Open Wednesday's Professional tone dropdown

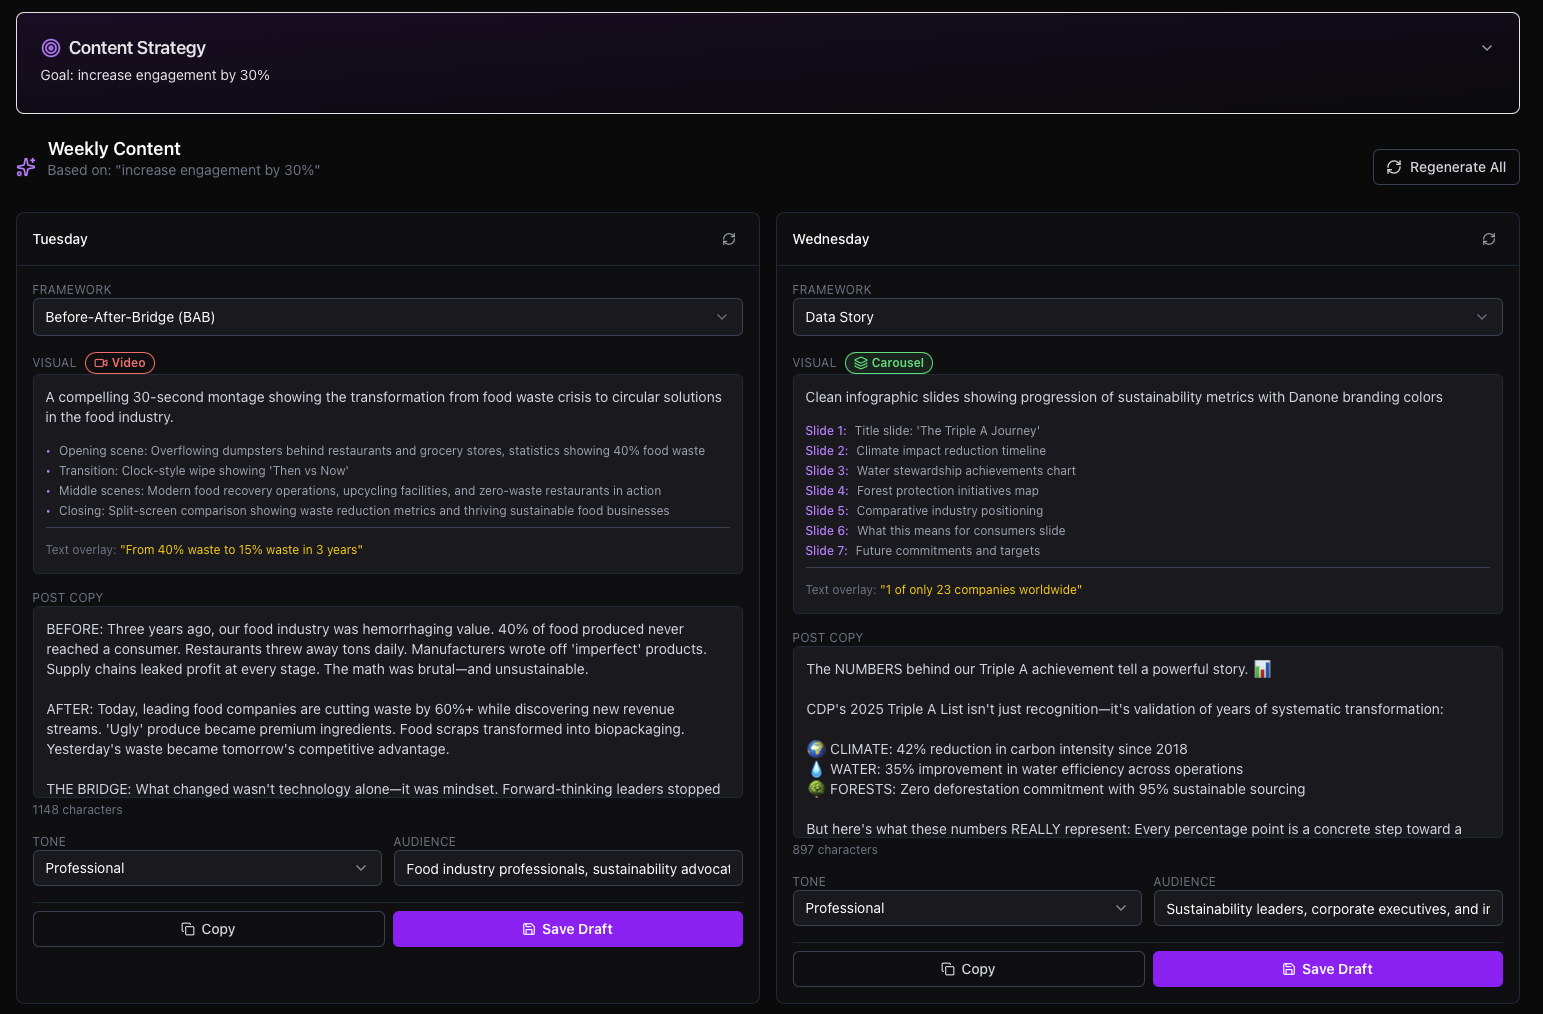966,908
